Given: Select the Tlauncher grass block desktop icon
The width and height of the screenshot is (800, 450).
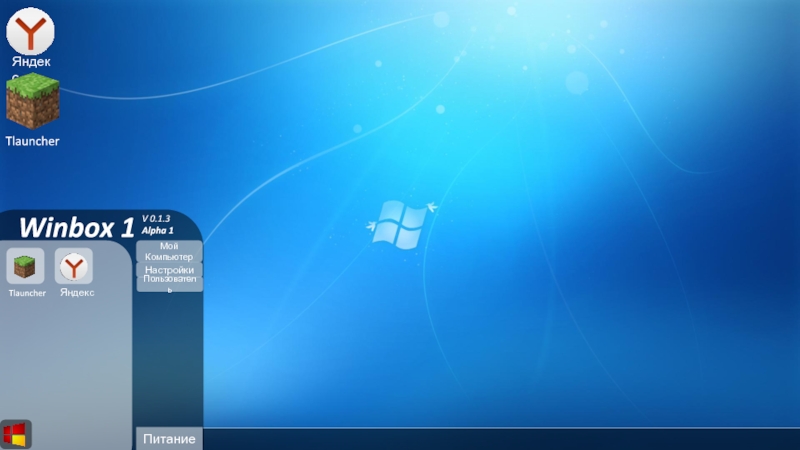Looking at the screenshot, I should point(33,102).
